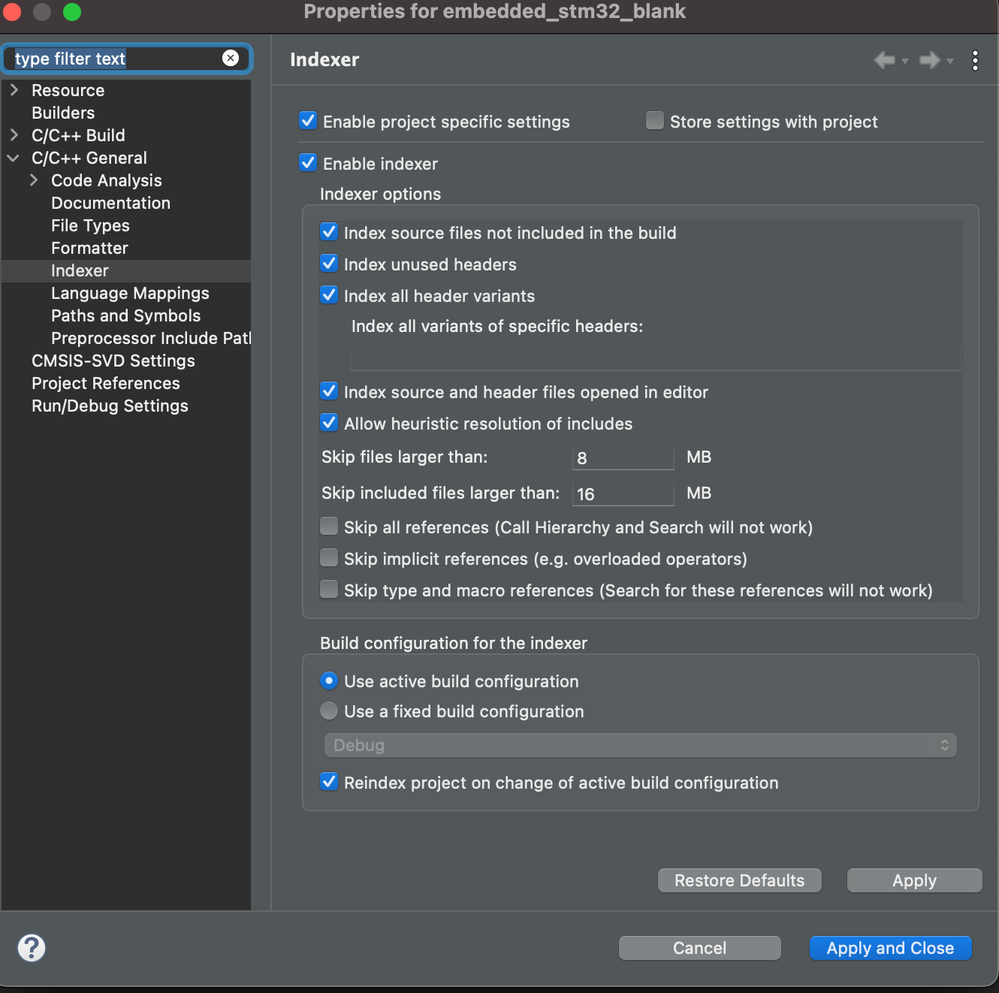Click the Restore Defaults button

739,880
